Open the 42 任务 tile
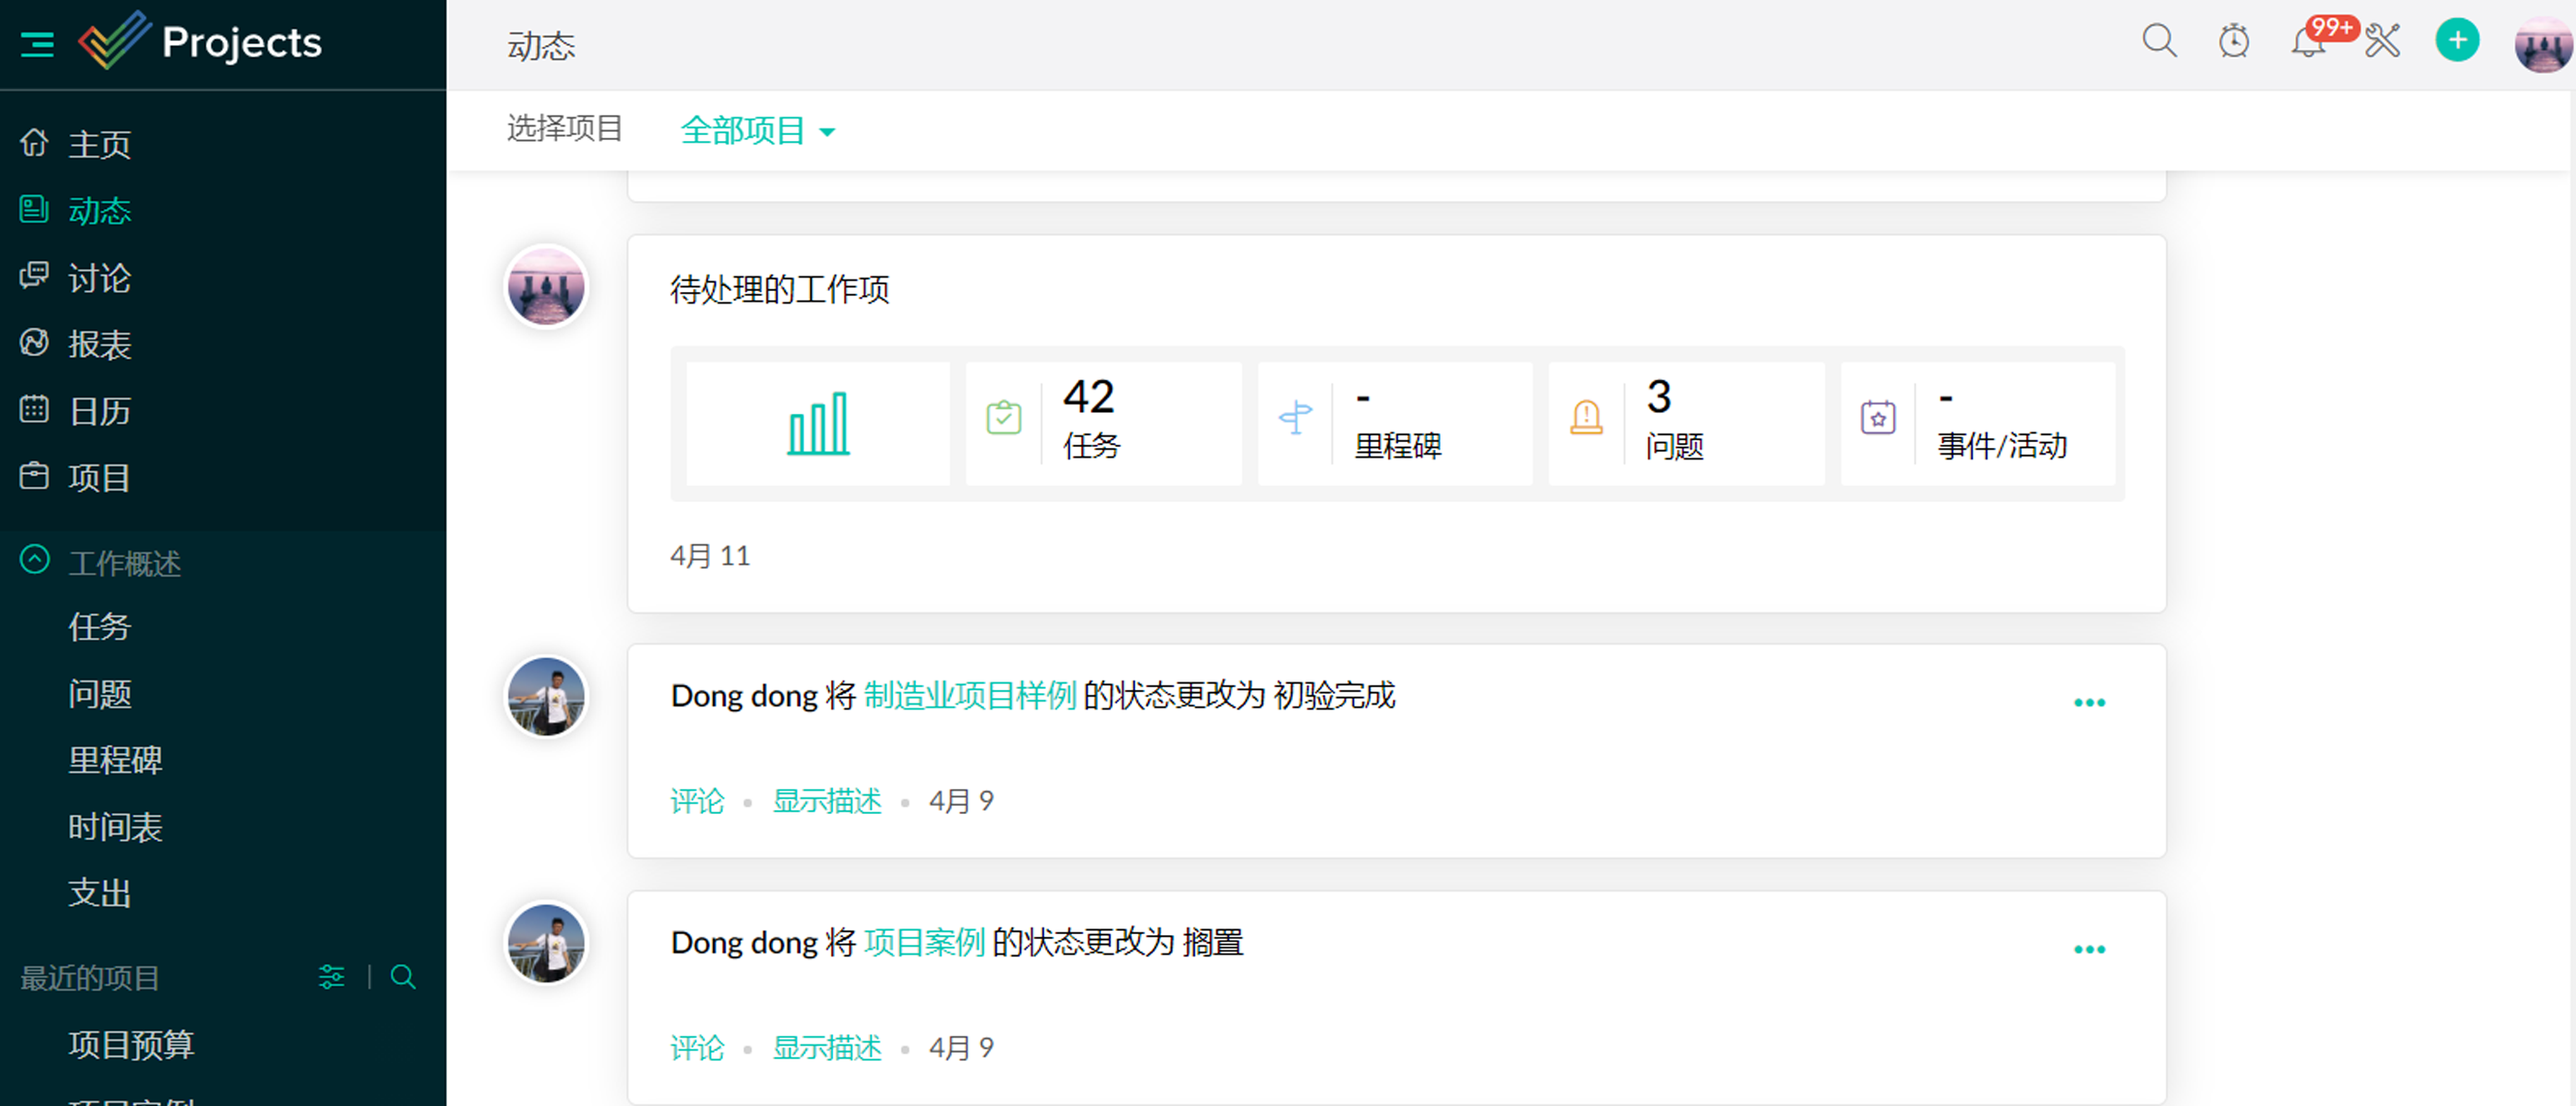This screenshot has width=2576, height=1106. pyautogui.click(x=1103, y=424)
